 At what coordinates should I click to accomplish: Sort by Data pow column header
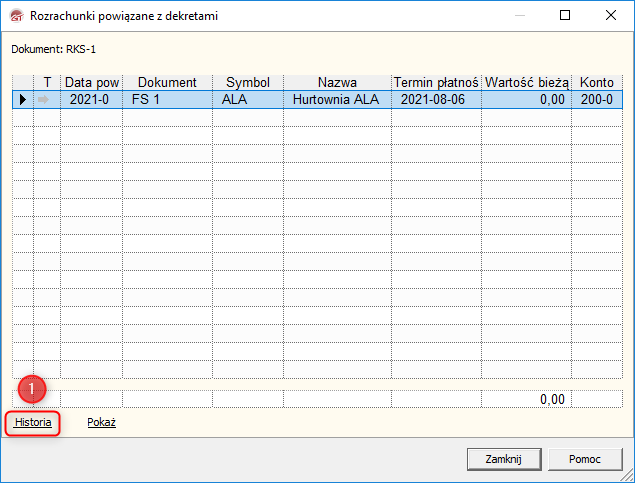pos(92,82)
